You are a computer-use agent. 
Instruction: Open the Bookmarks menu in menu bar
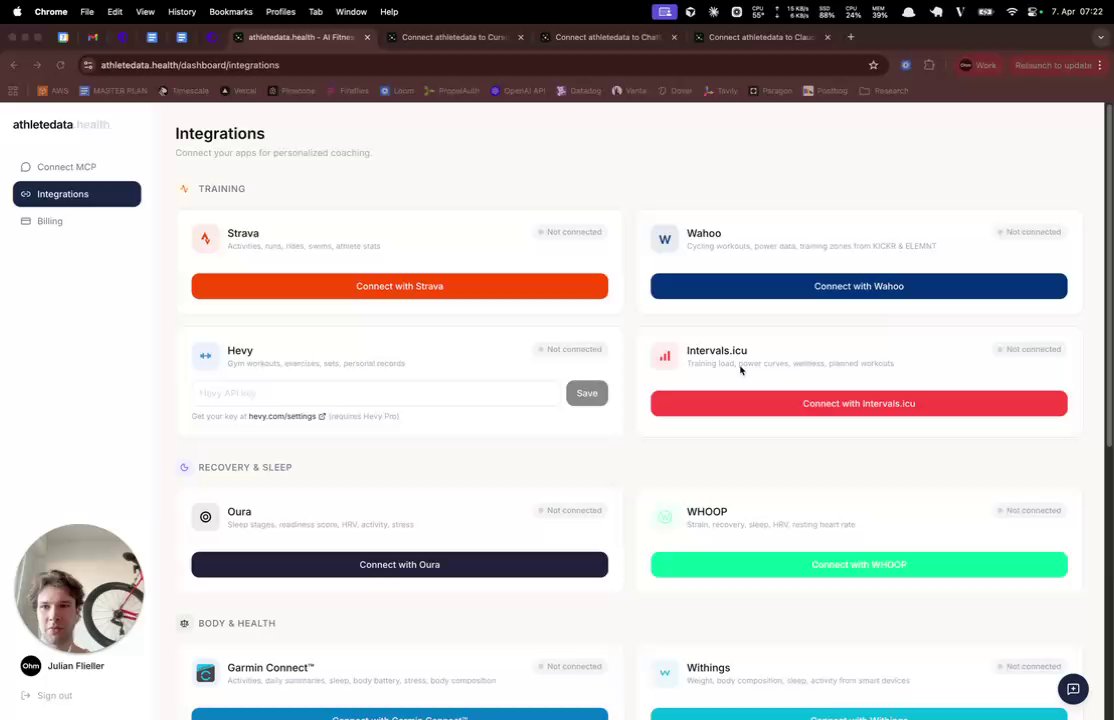coord(231,12)
